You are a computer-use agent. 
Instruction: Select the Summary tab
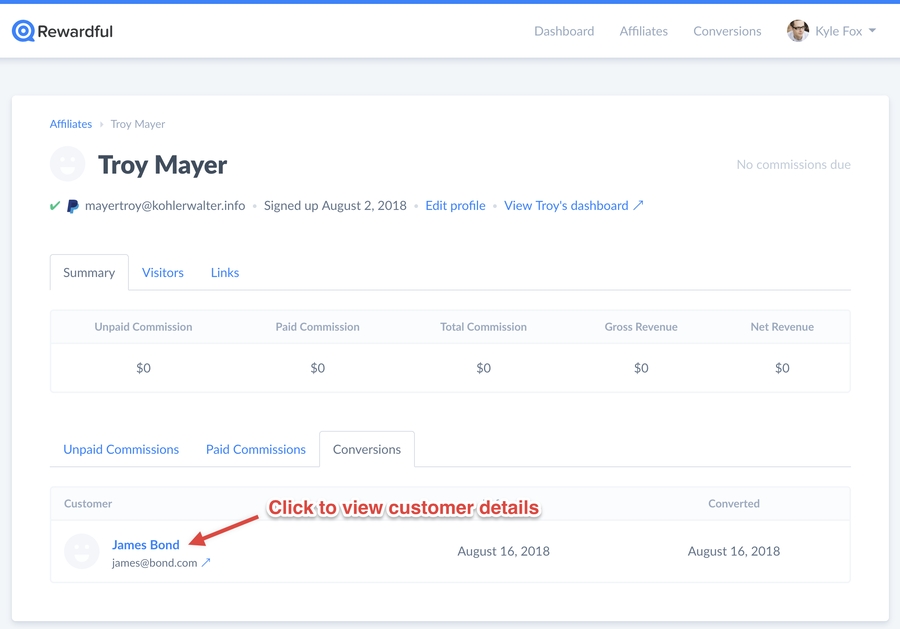coord(89,272)
